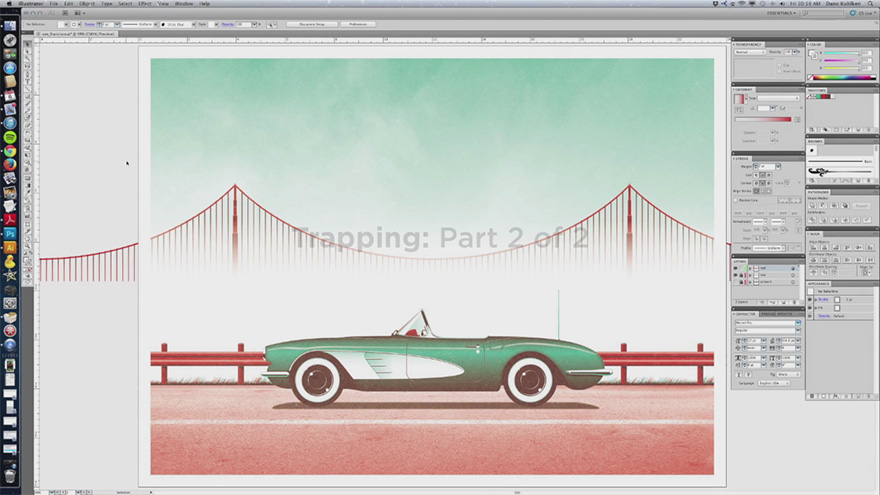Open Spotify from the Dock
The height and width of the screenshot is (495, 880).
10,137
